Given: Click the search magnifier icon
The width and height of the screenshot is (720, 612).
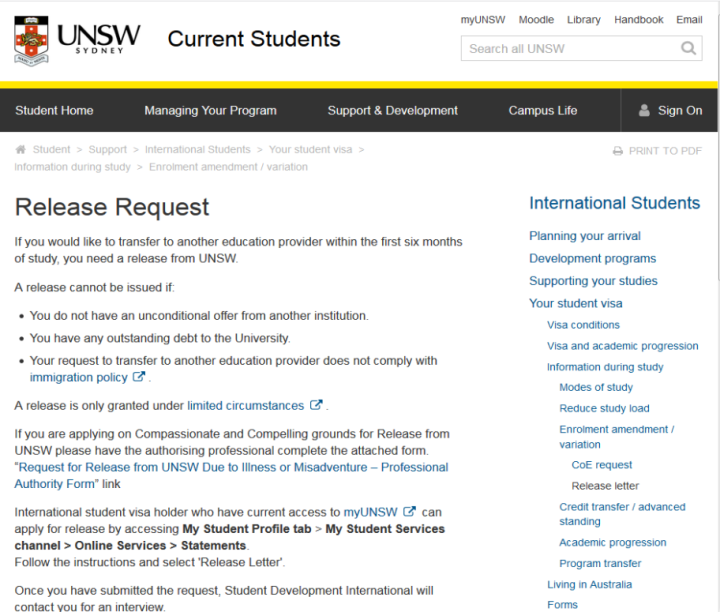Looking at the screenshot, I should (688, 48).
